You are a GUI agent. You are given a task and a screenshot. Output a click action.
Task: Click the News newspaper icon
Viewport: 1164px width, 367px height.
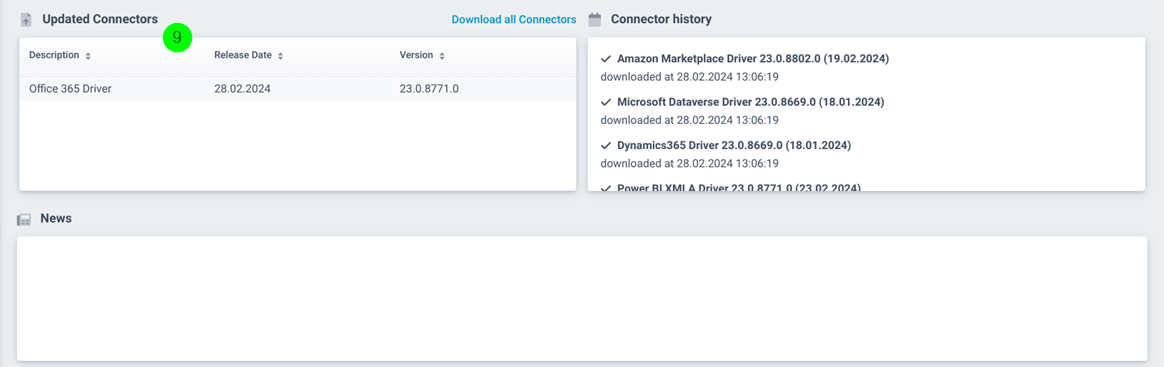24,219
